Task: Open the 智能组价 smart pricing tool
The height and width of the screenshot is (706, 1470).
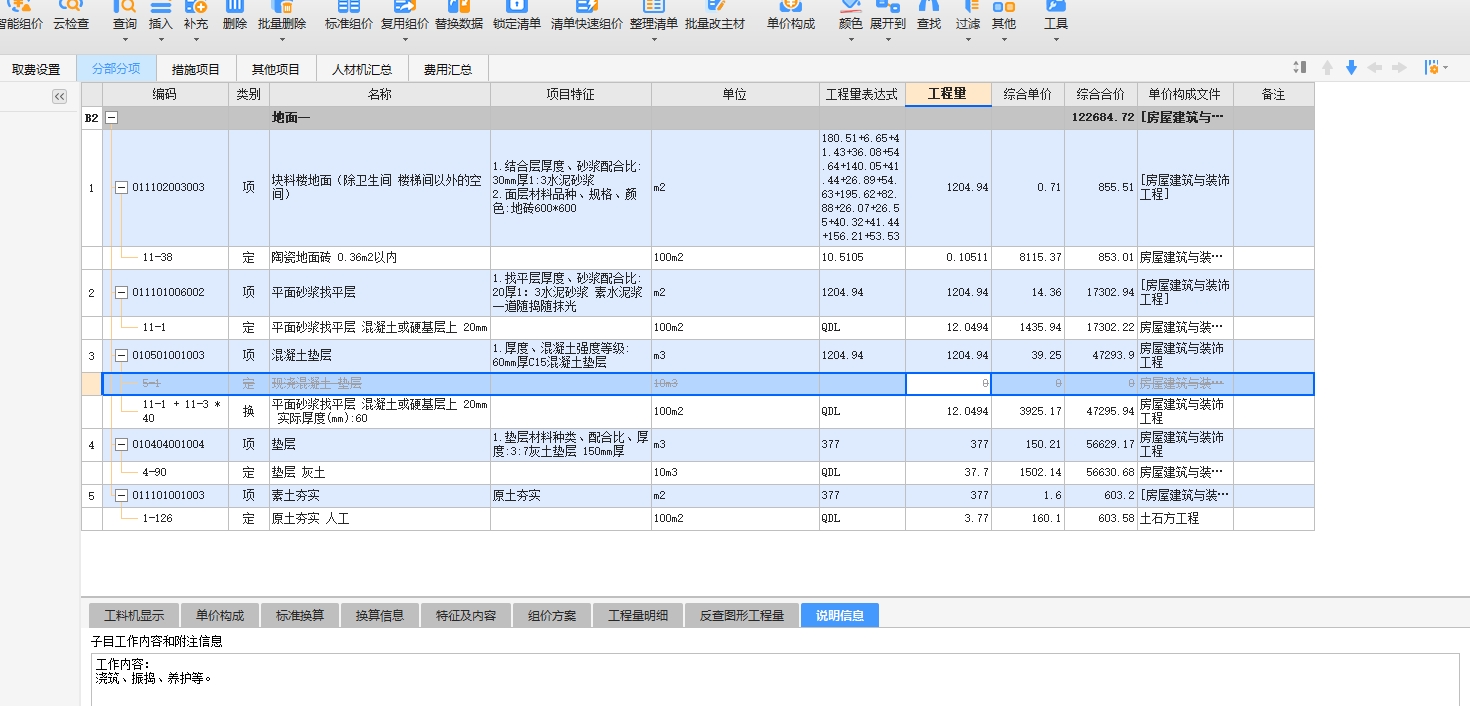Action: pos(23,15)
